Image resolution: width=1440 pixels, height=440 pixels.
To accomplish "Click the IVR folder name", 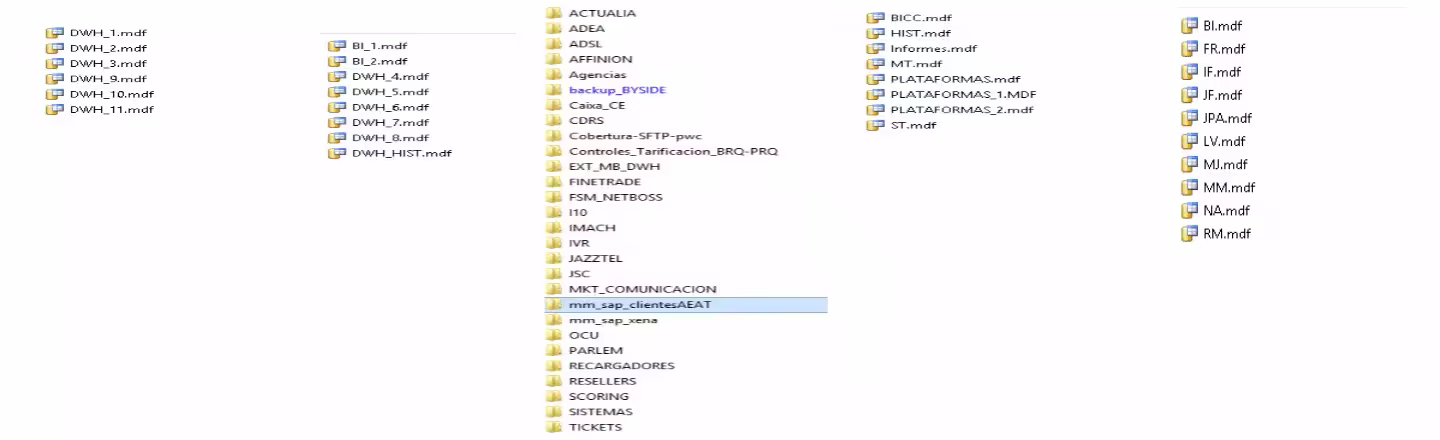I will pyautogui.click(x=579, y=243).
